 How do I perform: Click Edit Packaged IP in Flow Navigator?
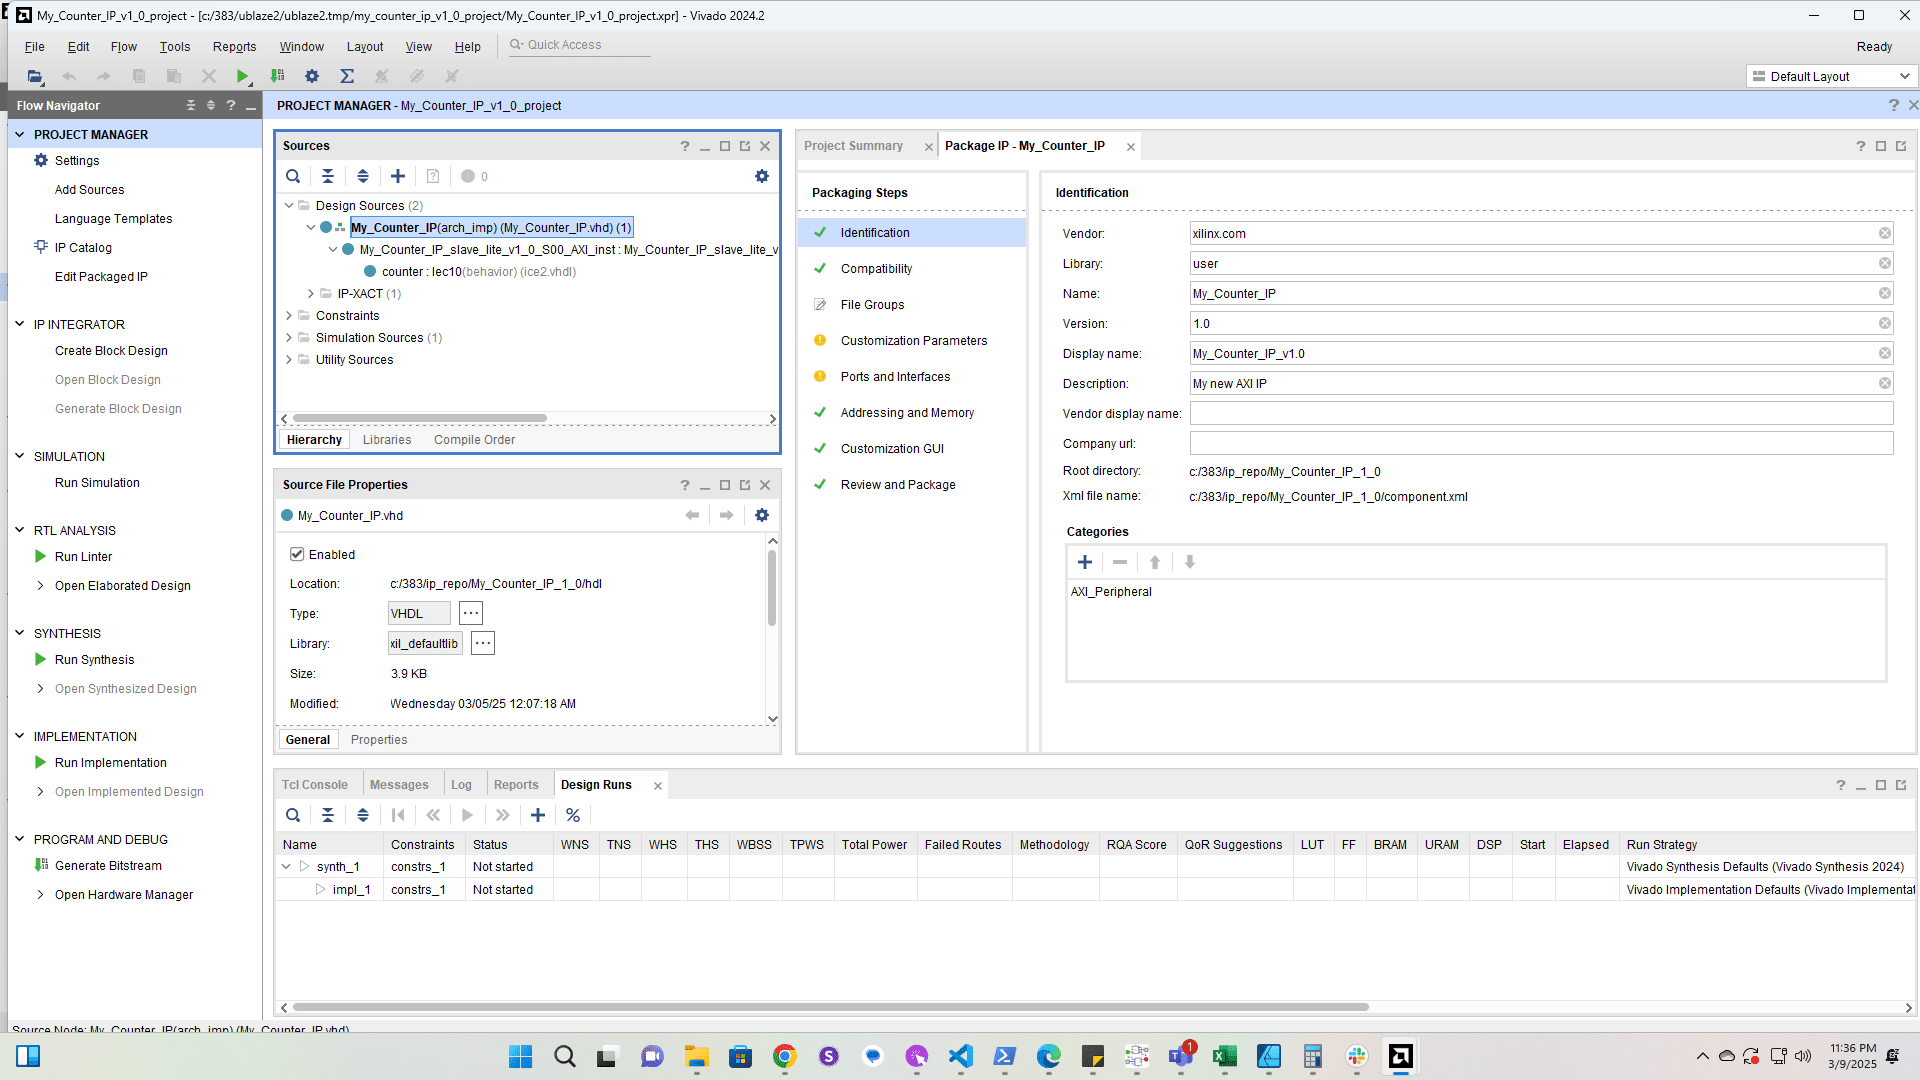101,277
